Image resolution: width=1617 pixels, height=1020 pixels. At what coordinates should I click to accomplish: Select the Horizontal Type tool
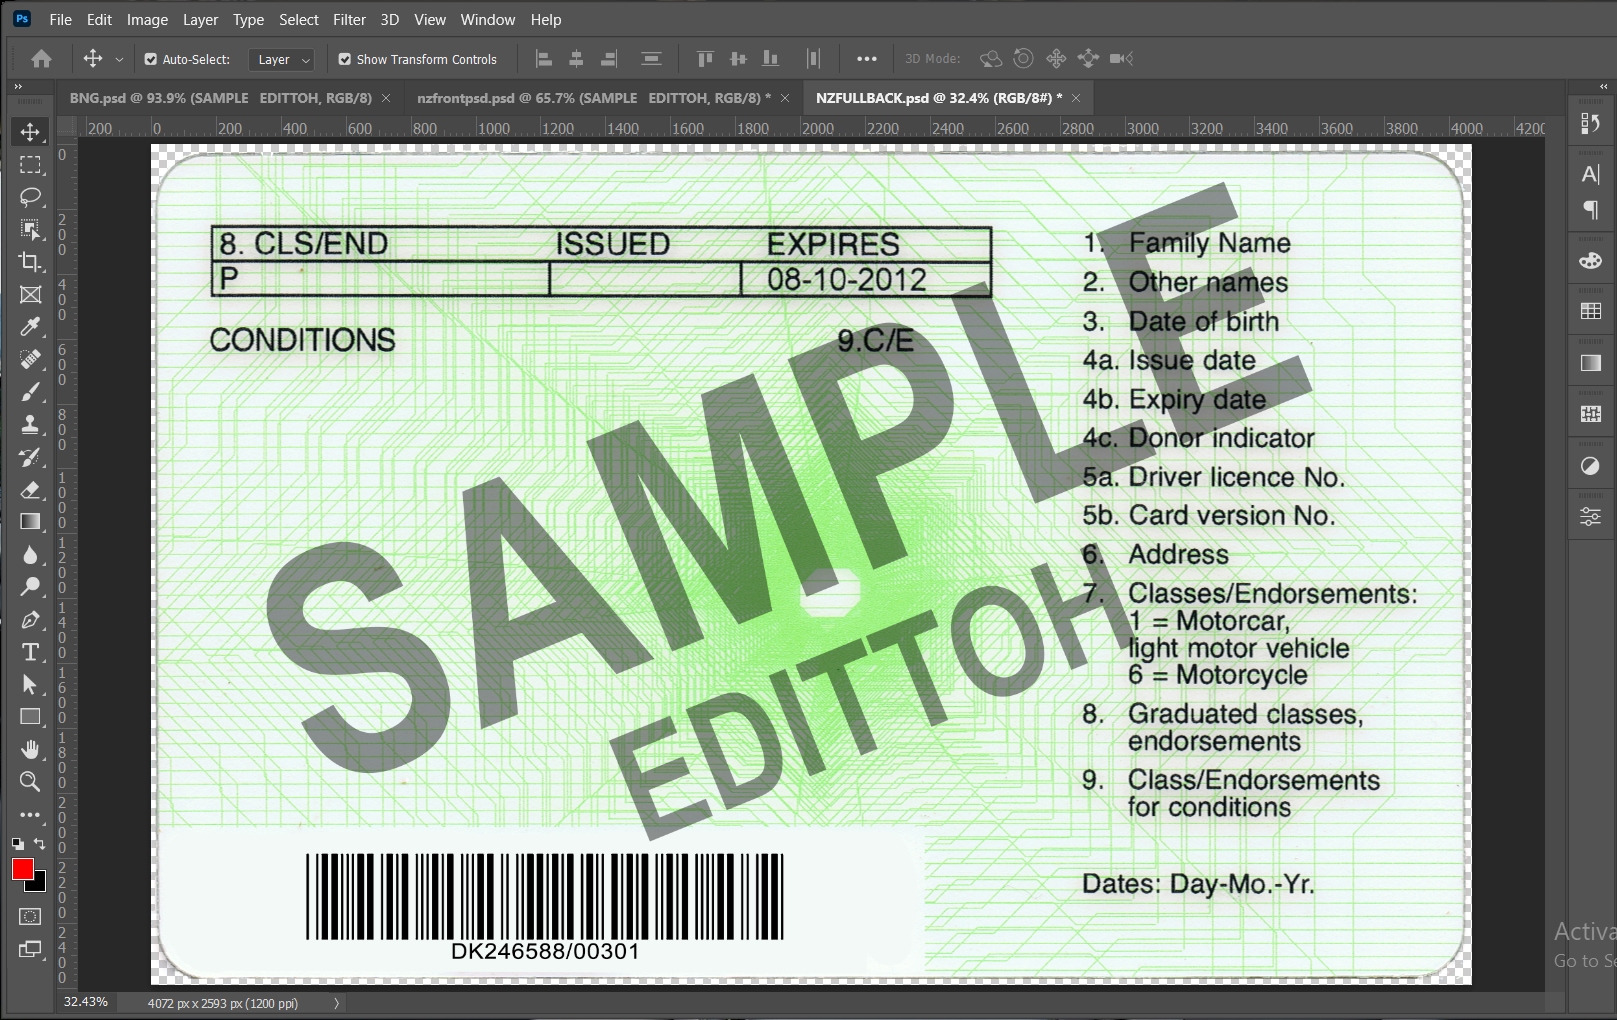[x=30, y=652]
